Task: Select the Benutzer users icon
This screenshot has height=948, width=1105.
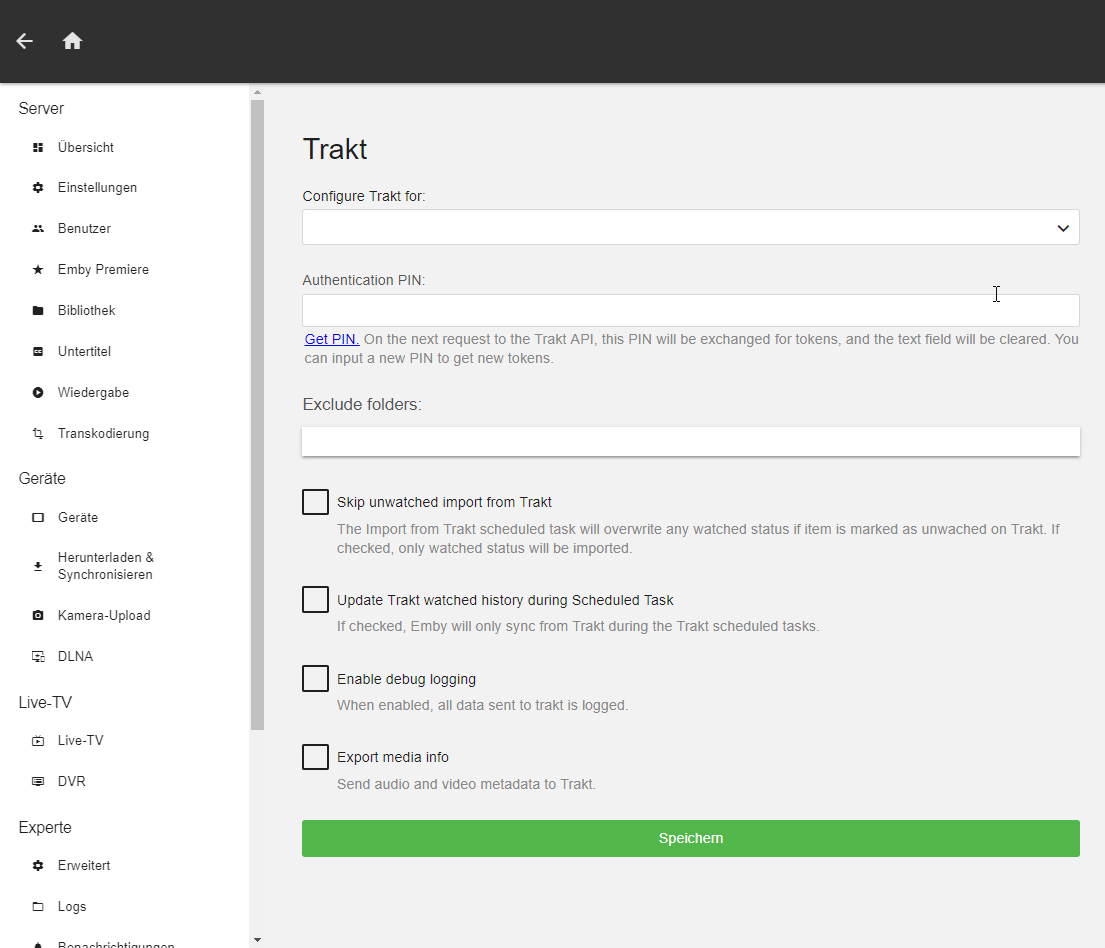Action: [38, 229]
